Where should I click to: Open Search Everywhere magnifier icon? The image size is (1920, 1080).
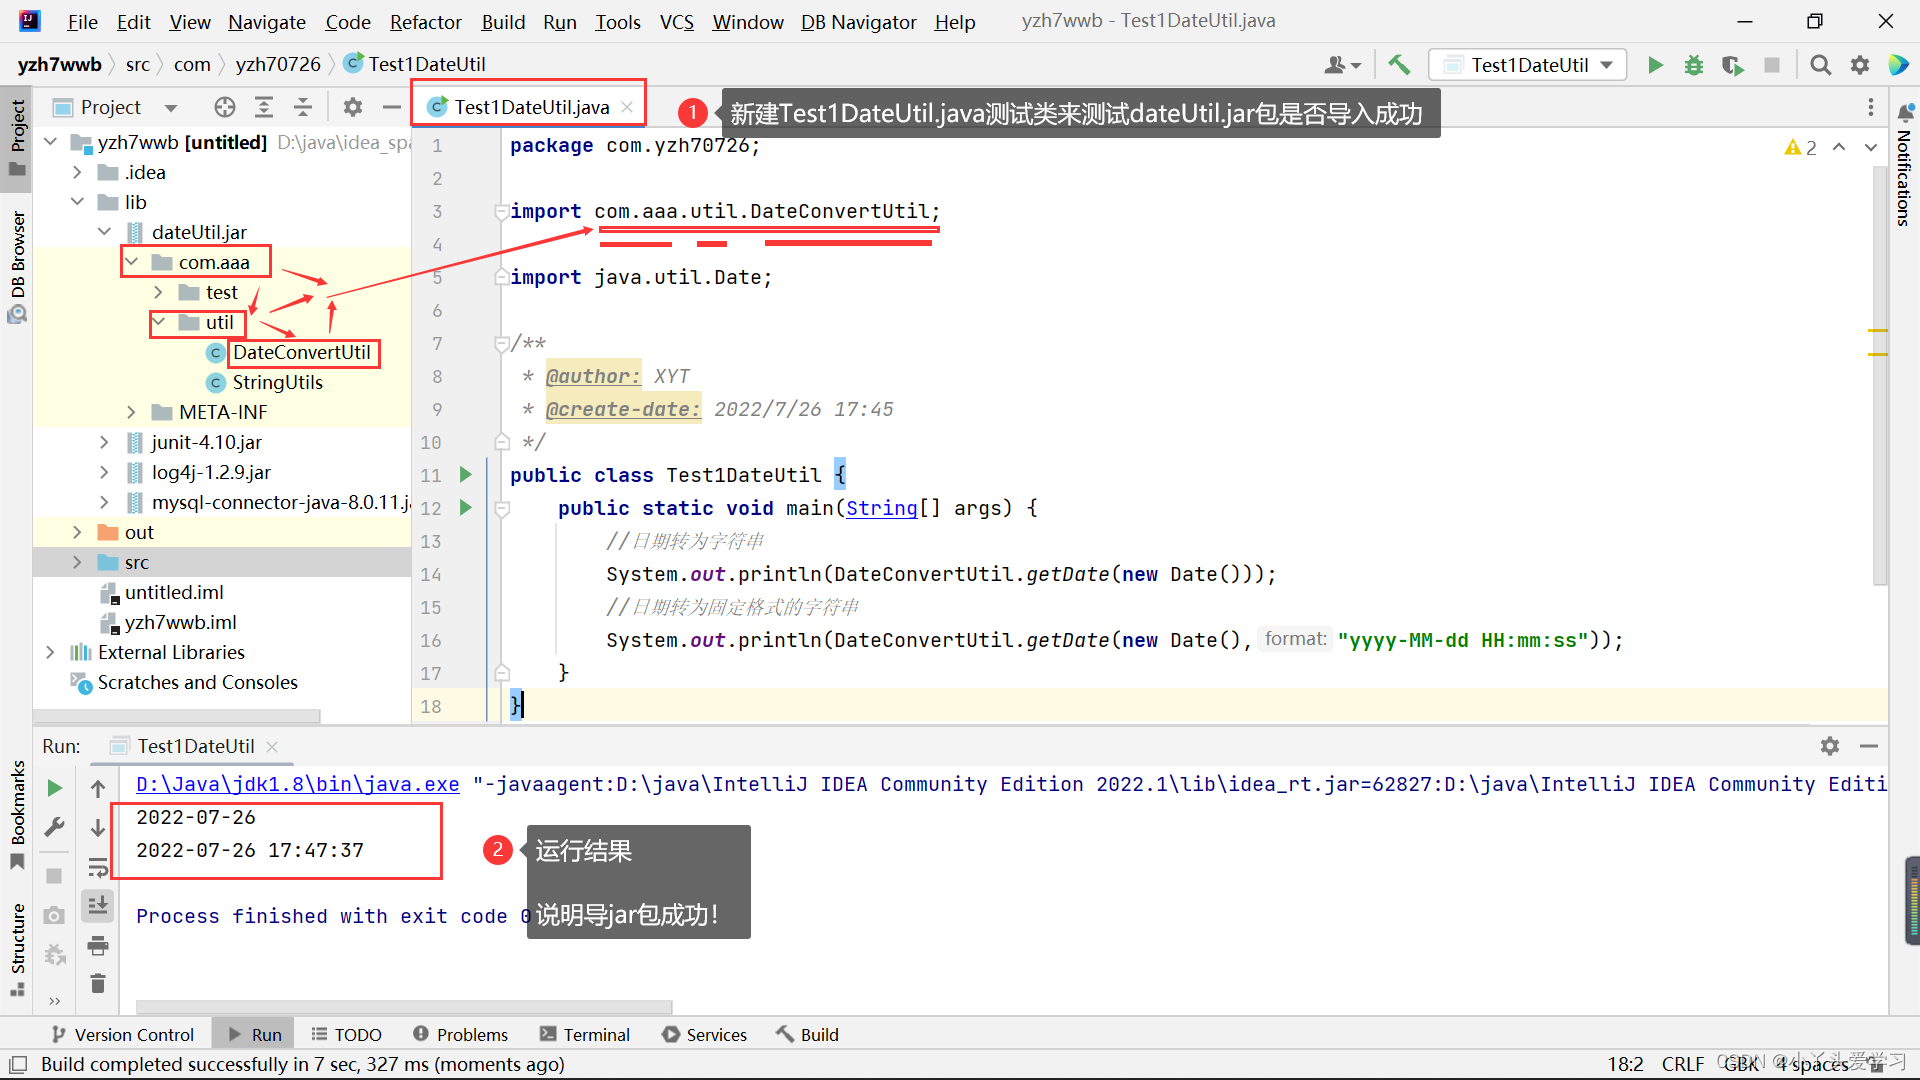pyautogui.click(x=1820, y=65)
